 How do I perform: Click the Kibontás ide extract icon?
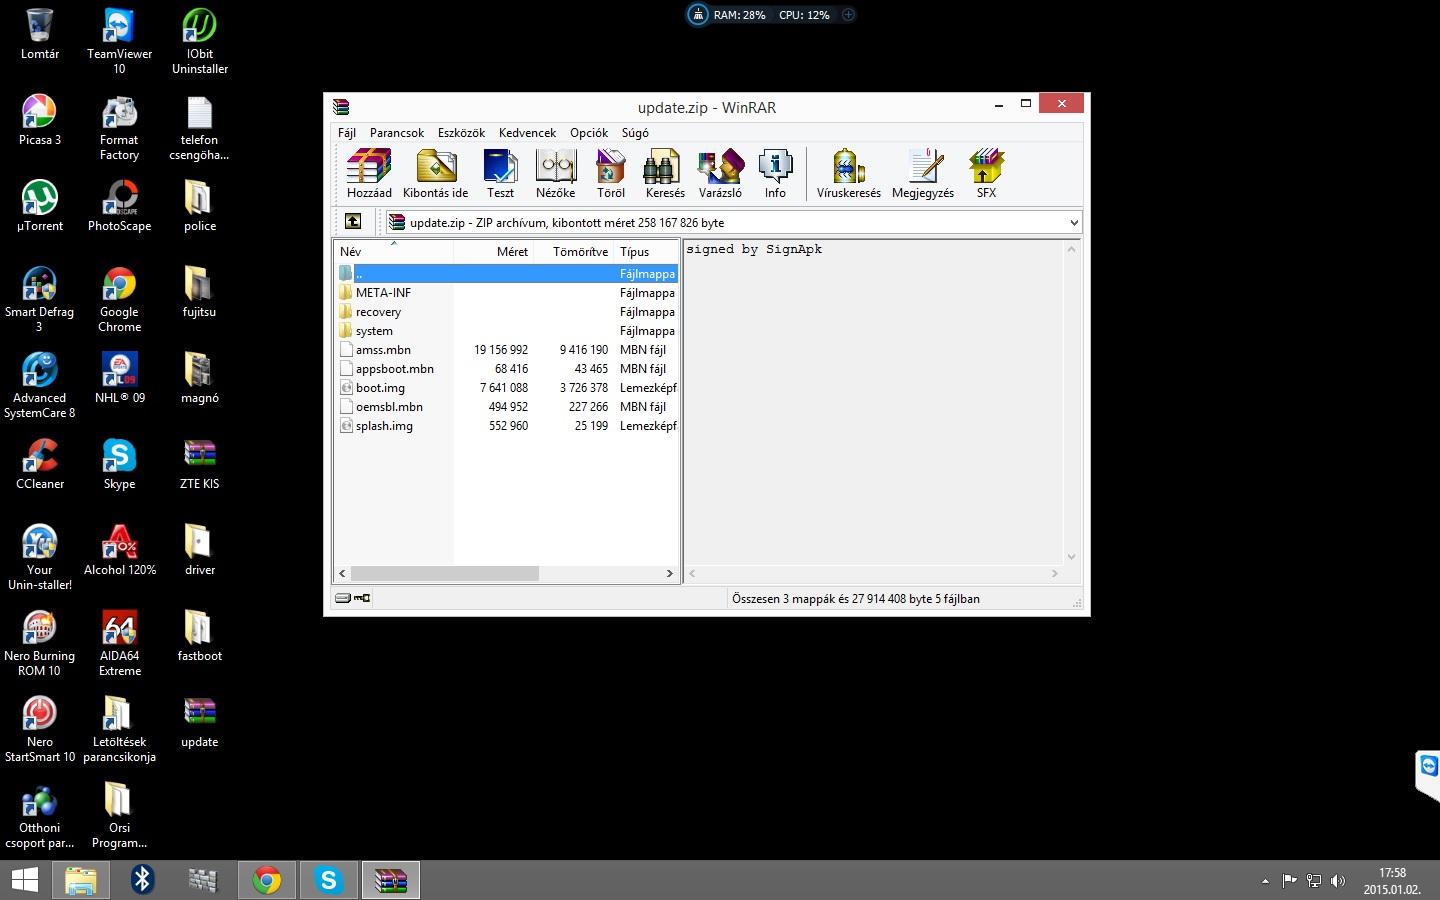click(x=435, y=174)
